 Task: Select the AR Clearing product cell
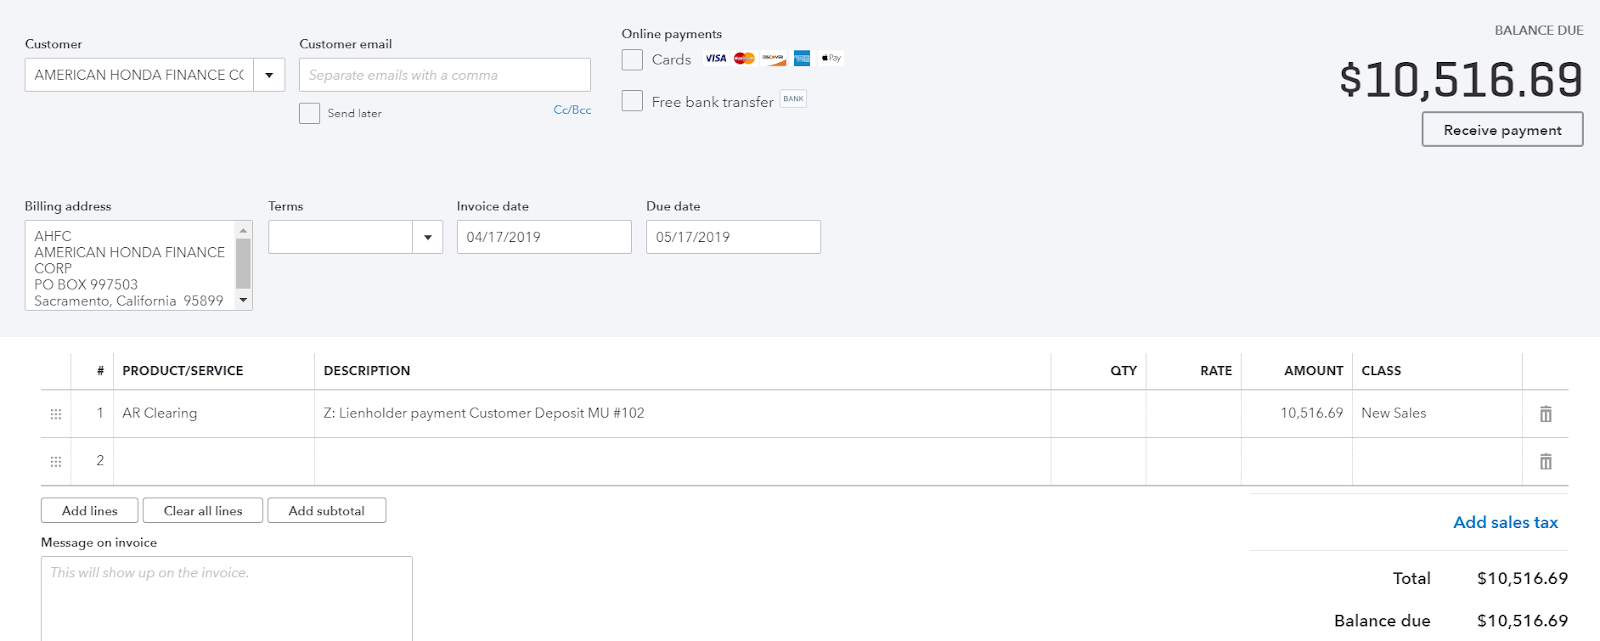214,414
